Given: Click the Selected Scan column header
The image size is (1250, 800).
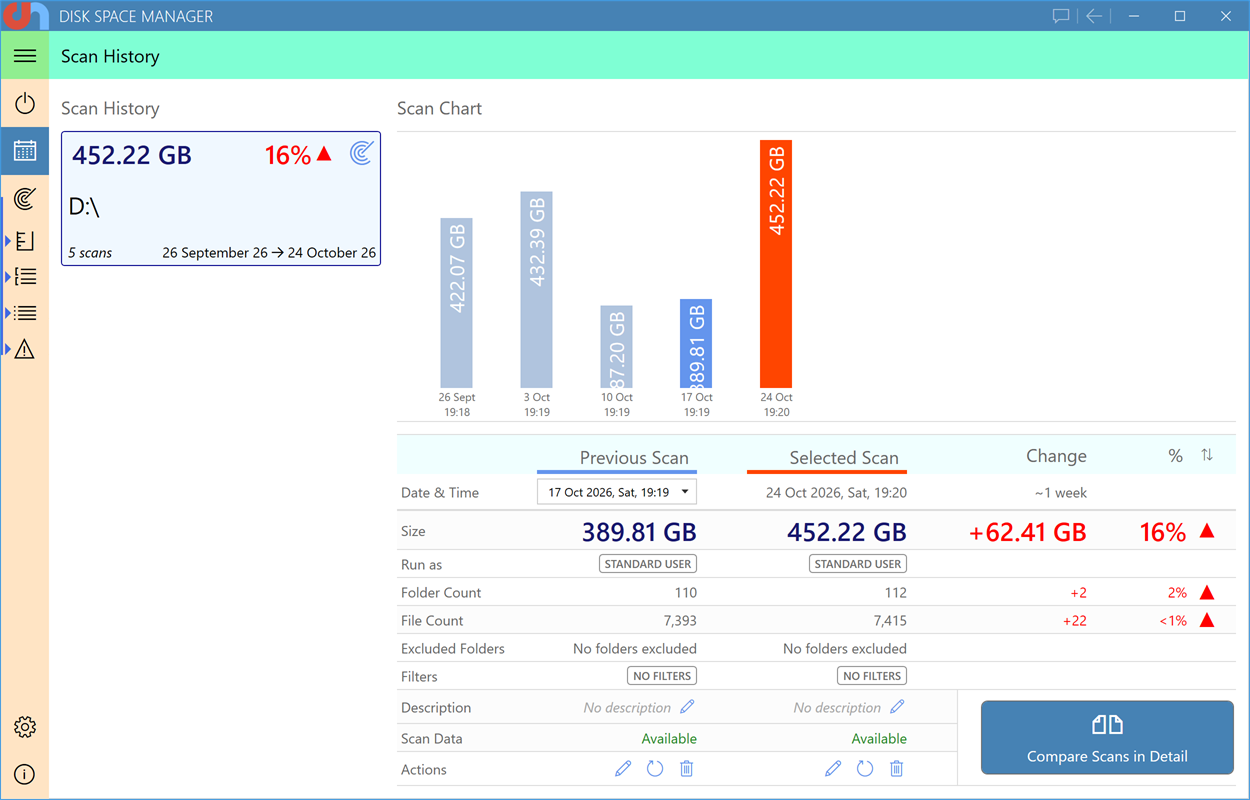Looking at the screenshot, I should [x=844, y=458].
